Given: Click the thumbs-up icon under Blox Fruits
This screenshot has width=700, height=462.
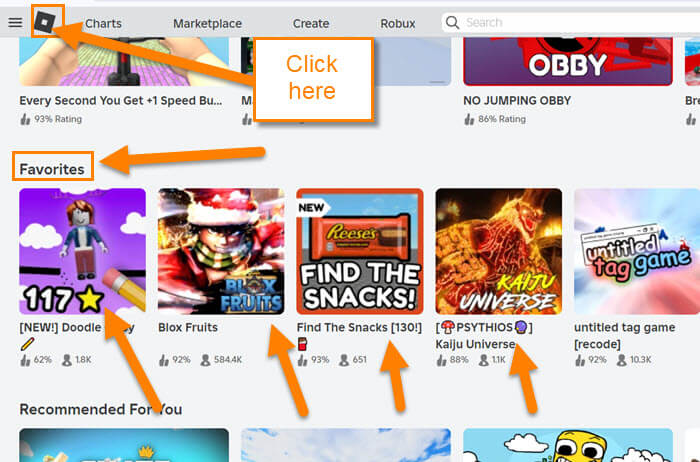Looking at the screenshot, I should [x=164, y=360].
